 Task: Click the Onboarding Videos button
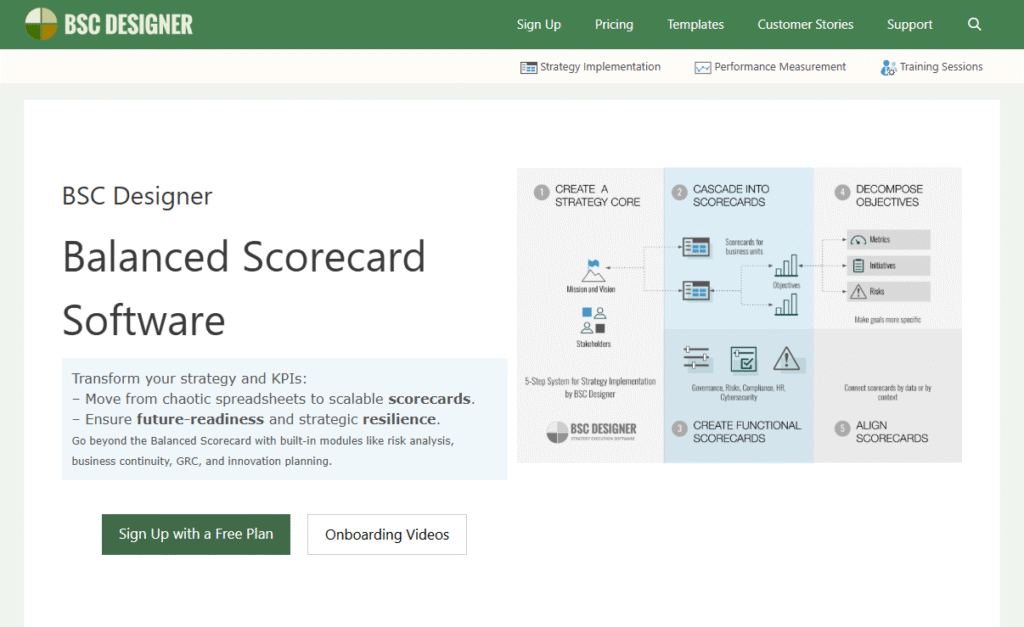click(387, 534)
